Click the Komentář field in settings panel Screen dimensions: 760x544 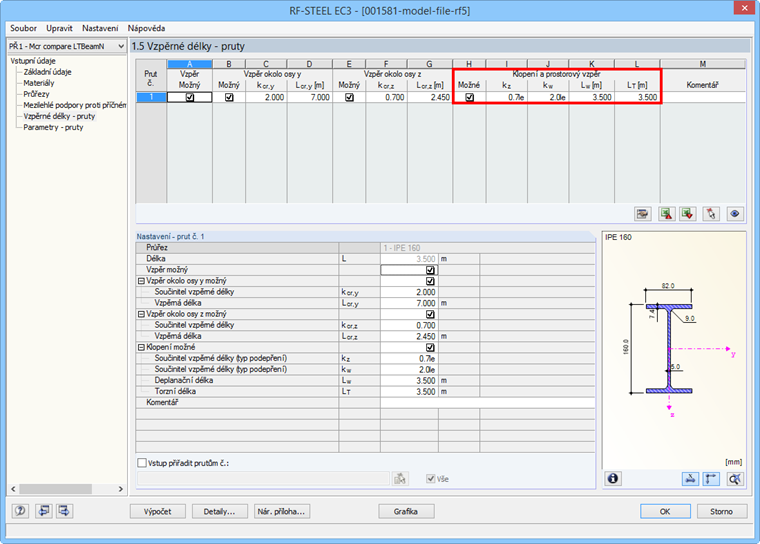click(488, 402)
